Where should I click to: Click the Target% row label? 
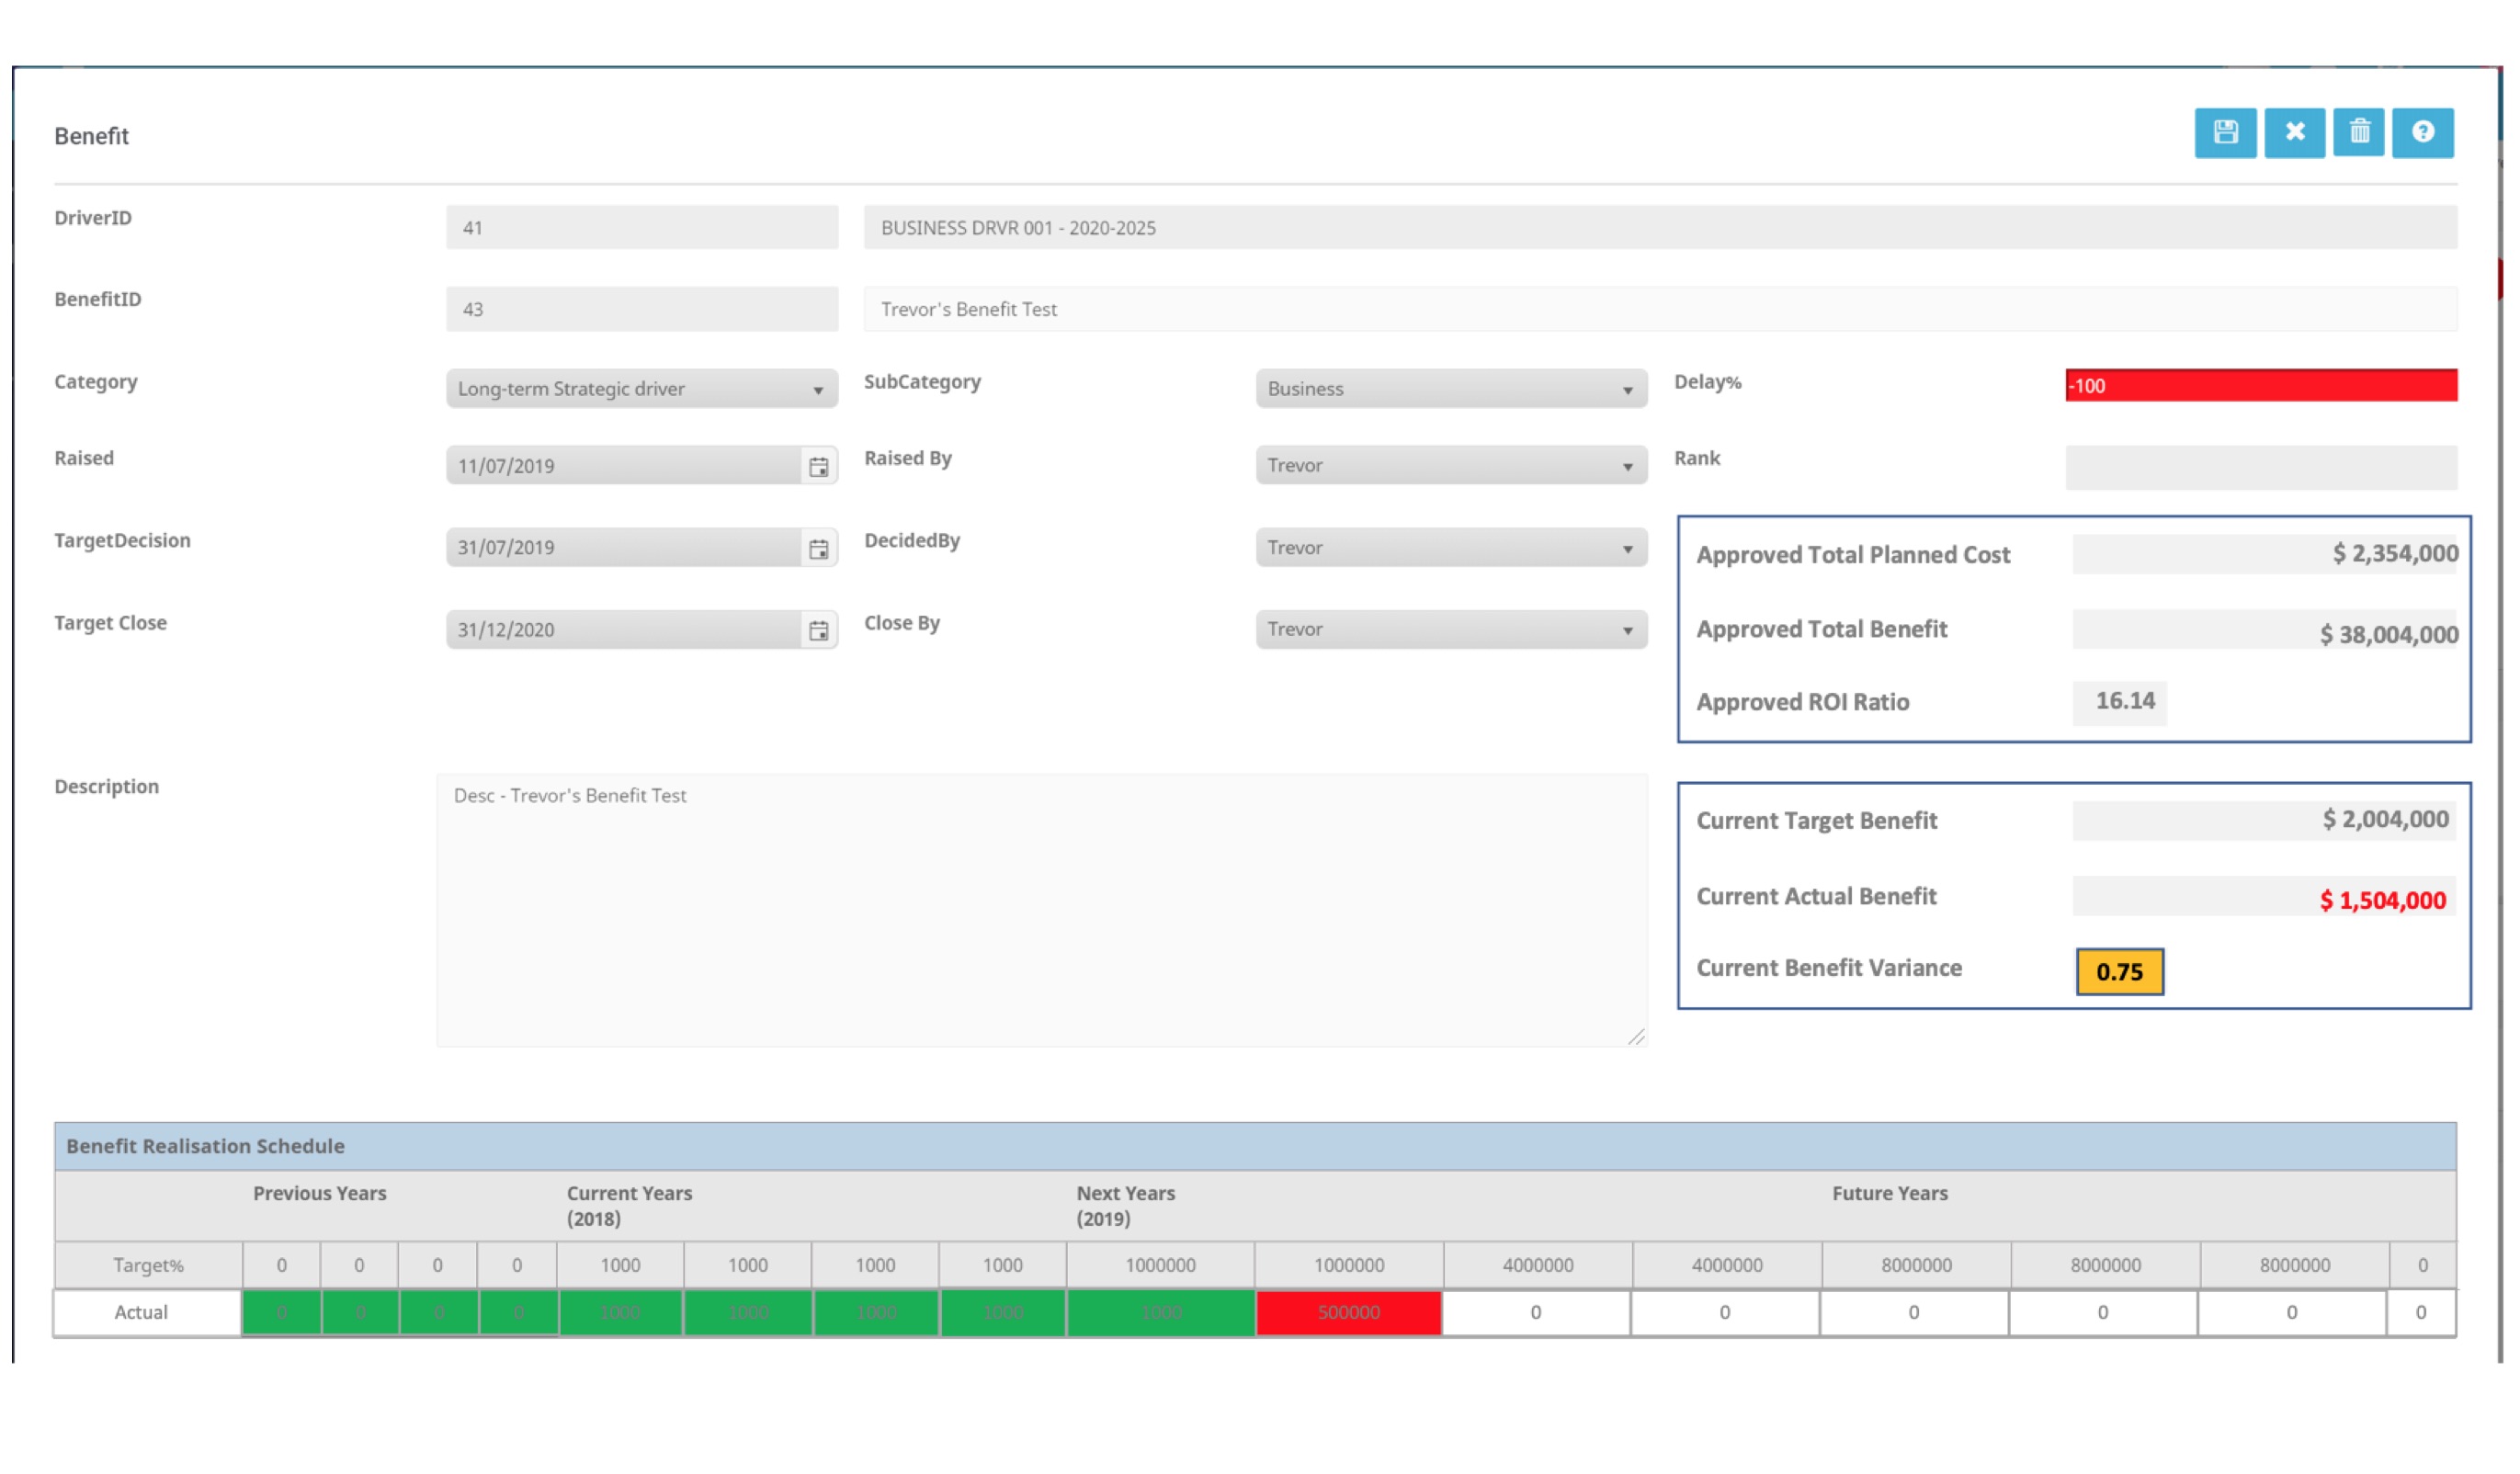[x=148, y=1266]
